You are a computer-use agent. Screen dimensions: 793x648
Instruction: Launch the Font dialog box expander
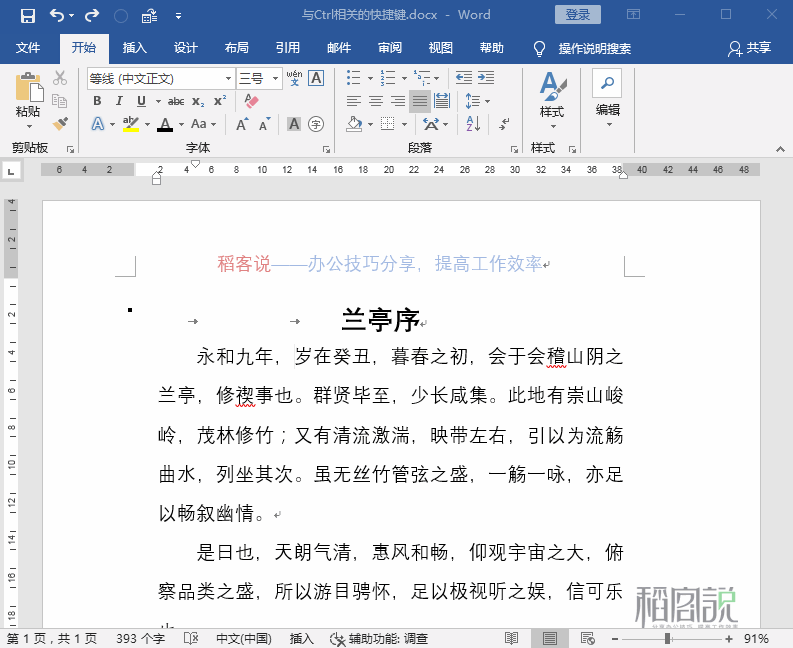pyautogui.click(x=326, y=149)
